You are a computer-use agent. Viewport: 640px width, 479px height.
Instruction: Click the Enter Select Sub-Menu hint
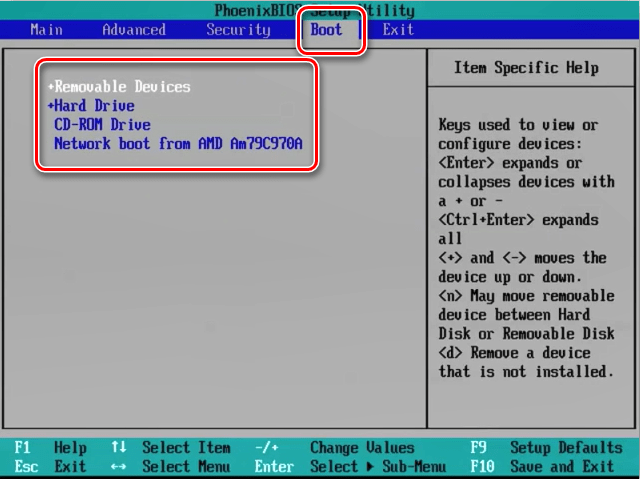(x=350, y=466)
